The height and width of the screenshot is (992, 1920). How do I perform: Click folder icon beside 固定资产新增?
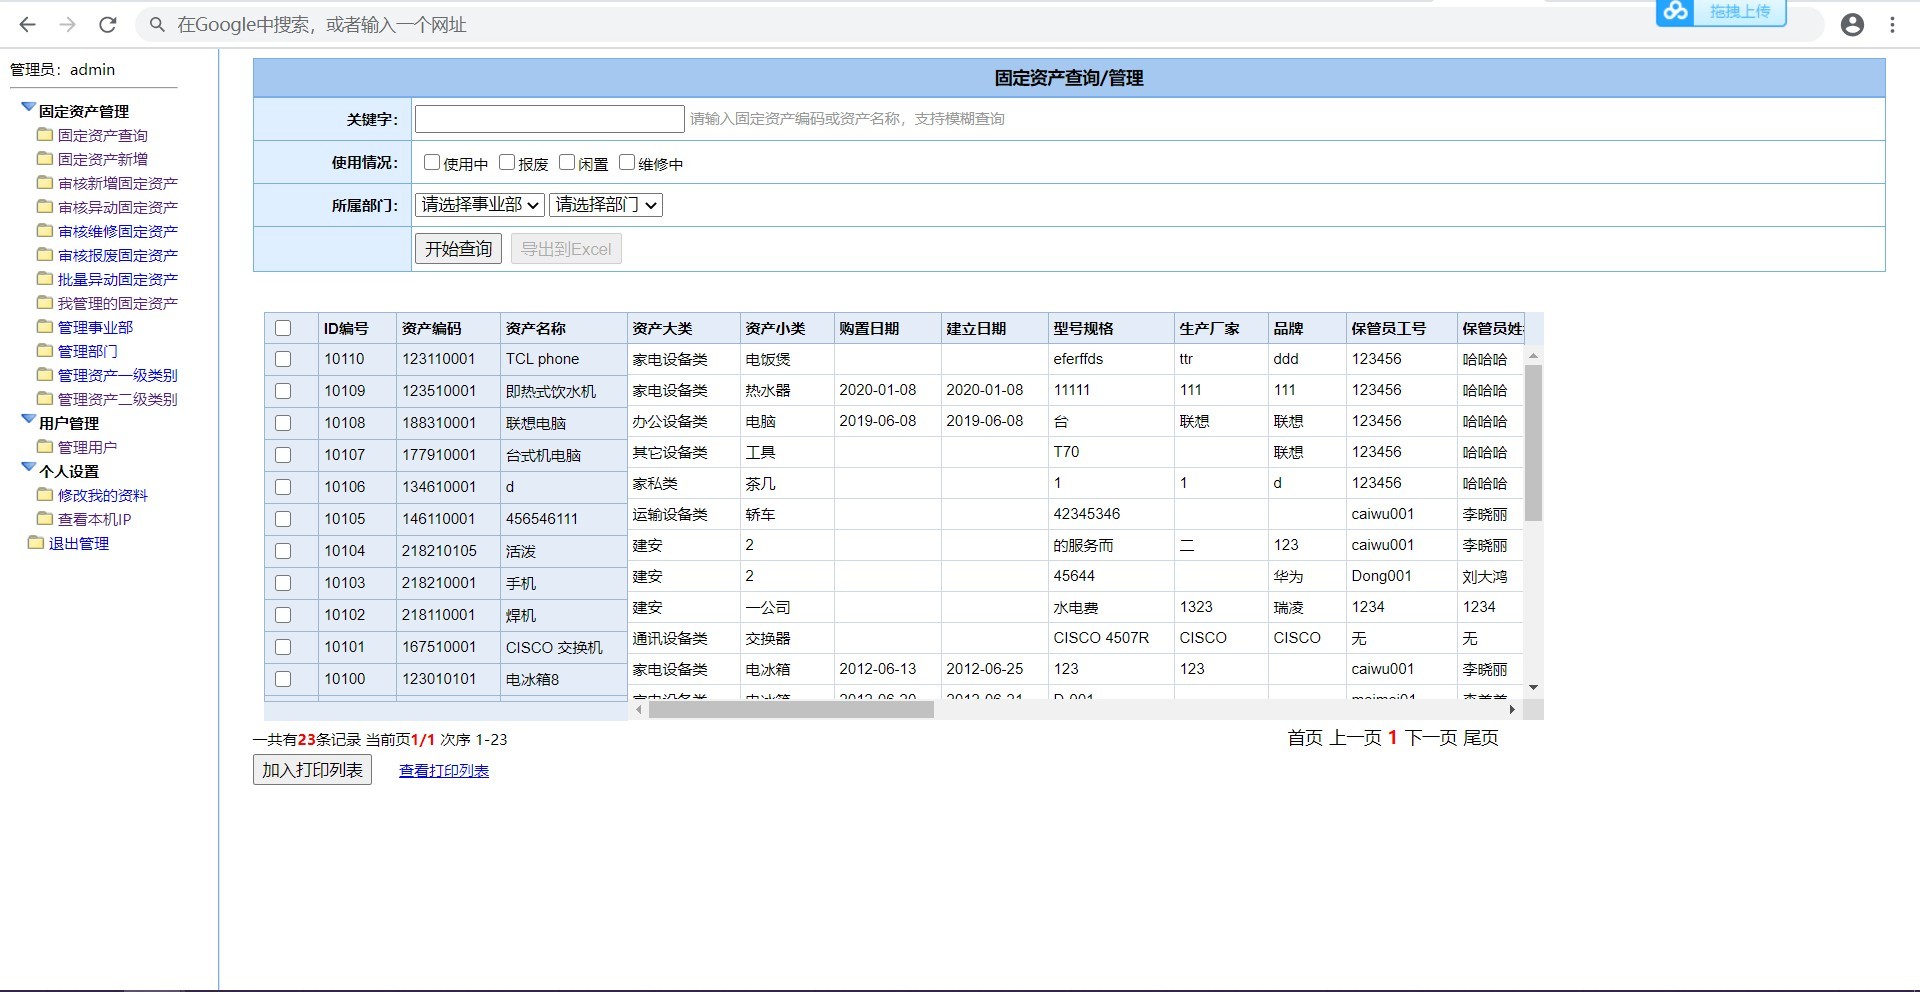45,158
